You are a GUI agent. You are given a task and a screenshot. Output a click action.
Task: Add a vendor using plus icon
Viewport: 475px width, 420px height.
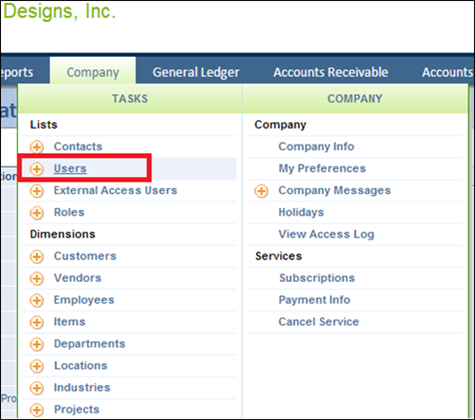[x=37, y=278]
